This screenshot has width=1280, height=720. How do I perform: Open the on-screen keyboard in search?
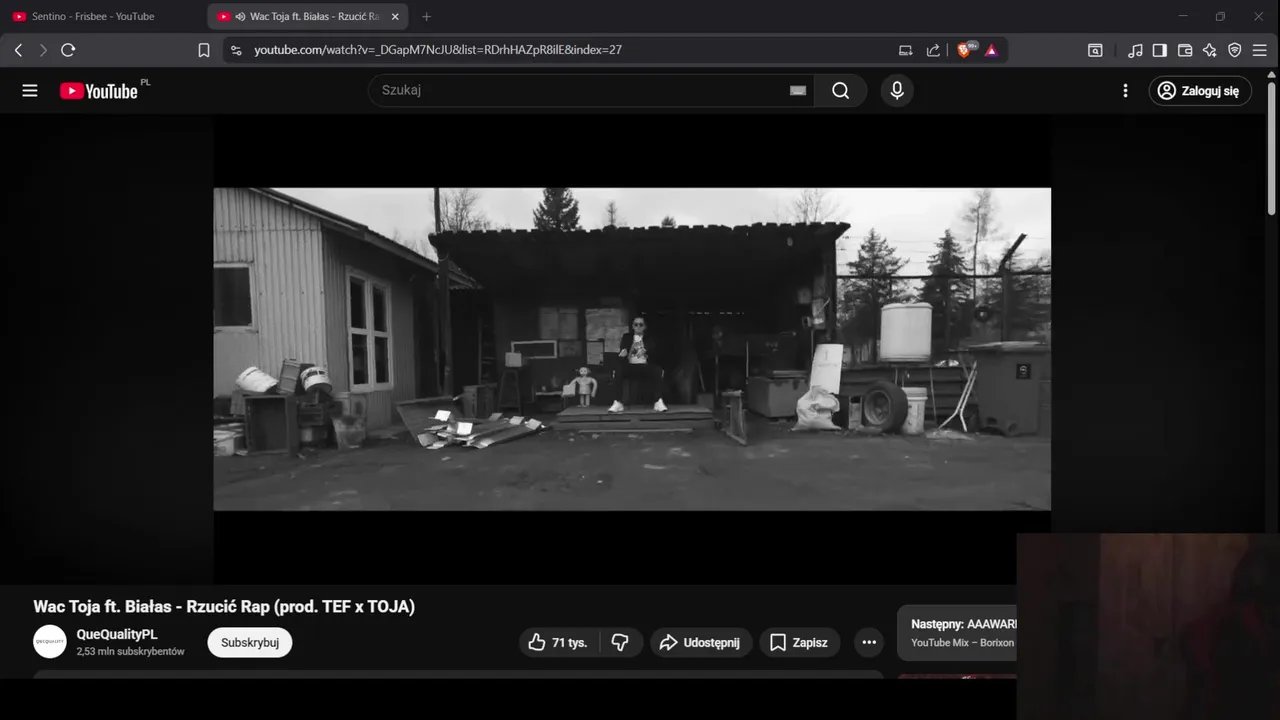798,91
